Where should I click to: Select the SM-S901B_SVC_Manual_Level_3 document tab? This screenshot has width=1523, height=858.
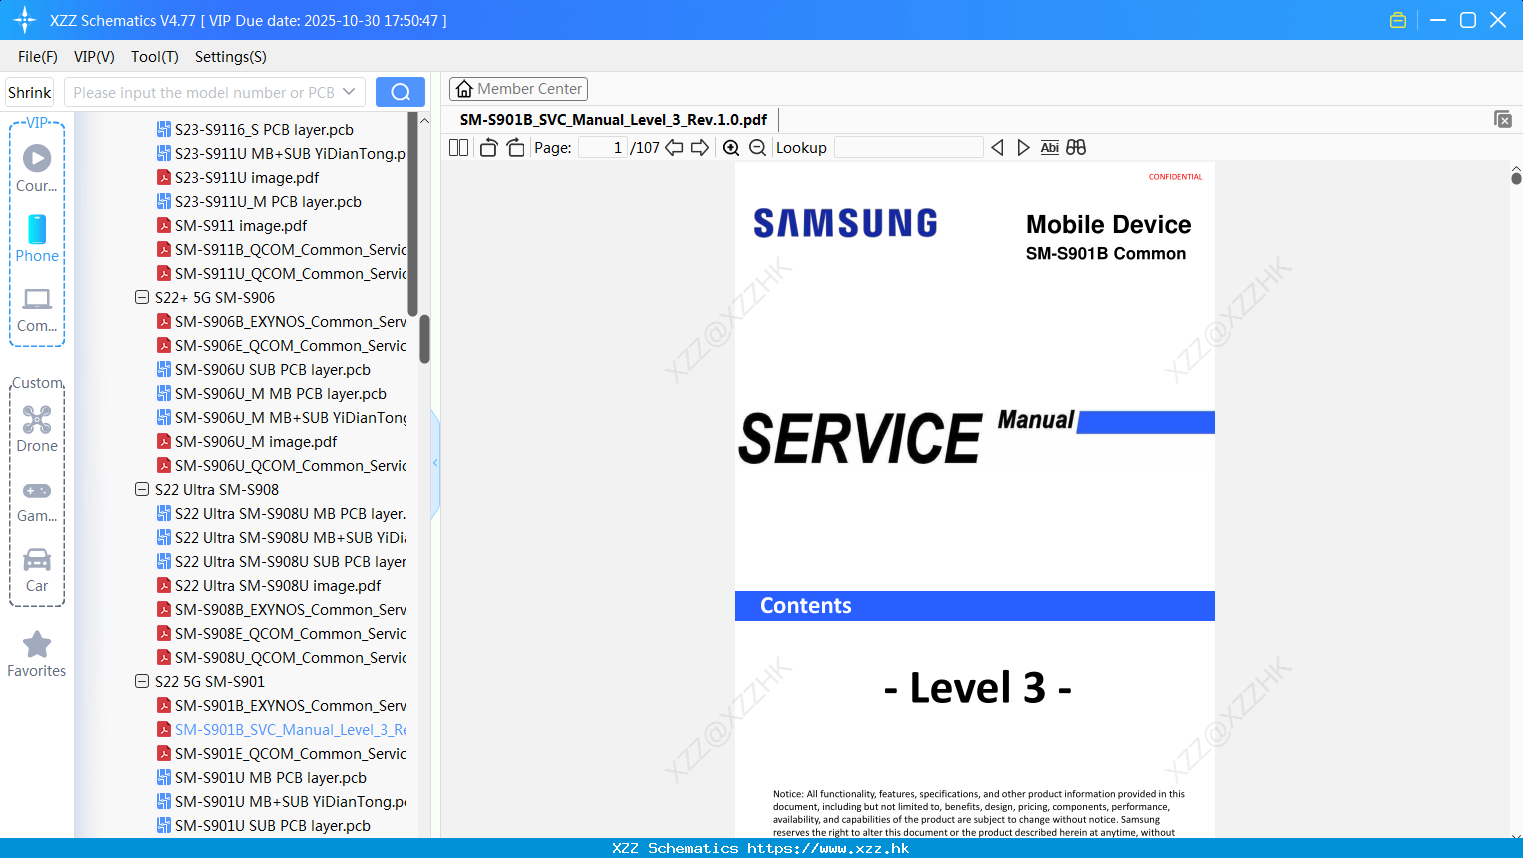point(613,119)
